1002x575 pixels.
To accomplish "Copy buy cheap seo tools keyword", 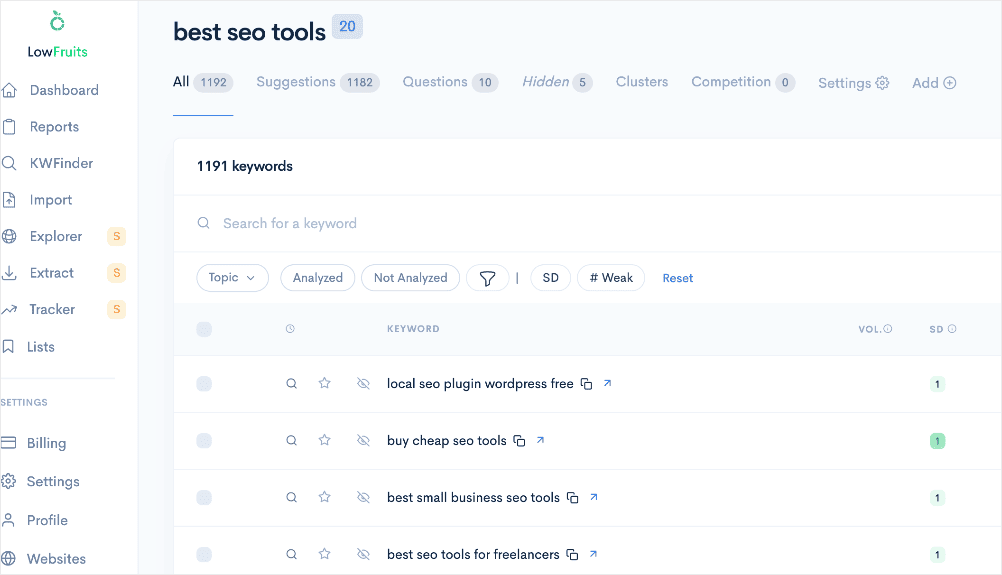I will (520, 441).
